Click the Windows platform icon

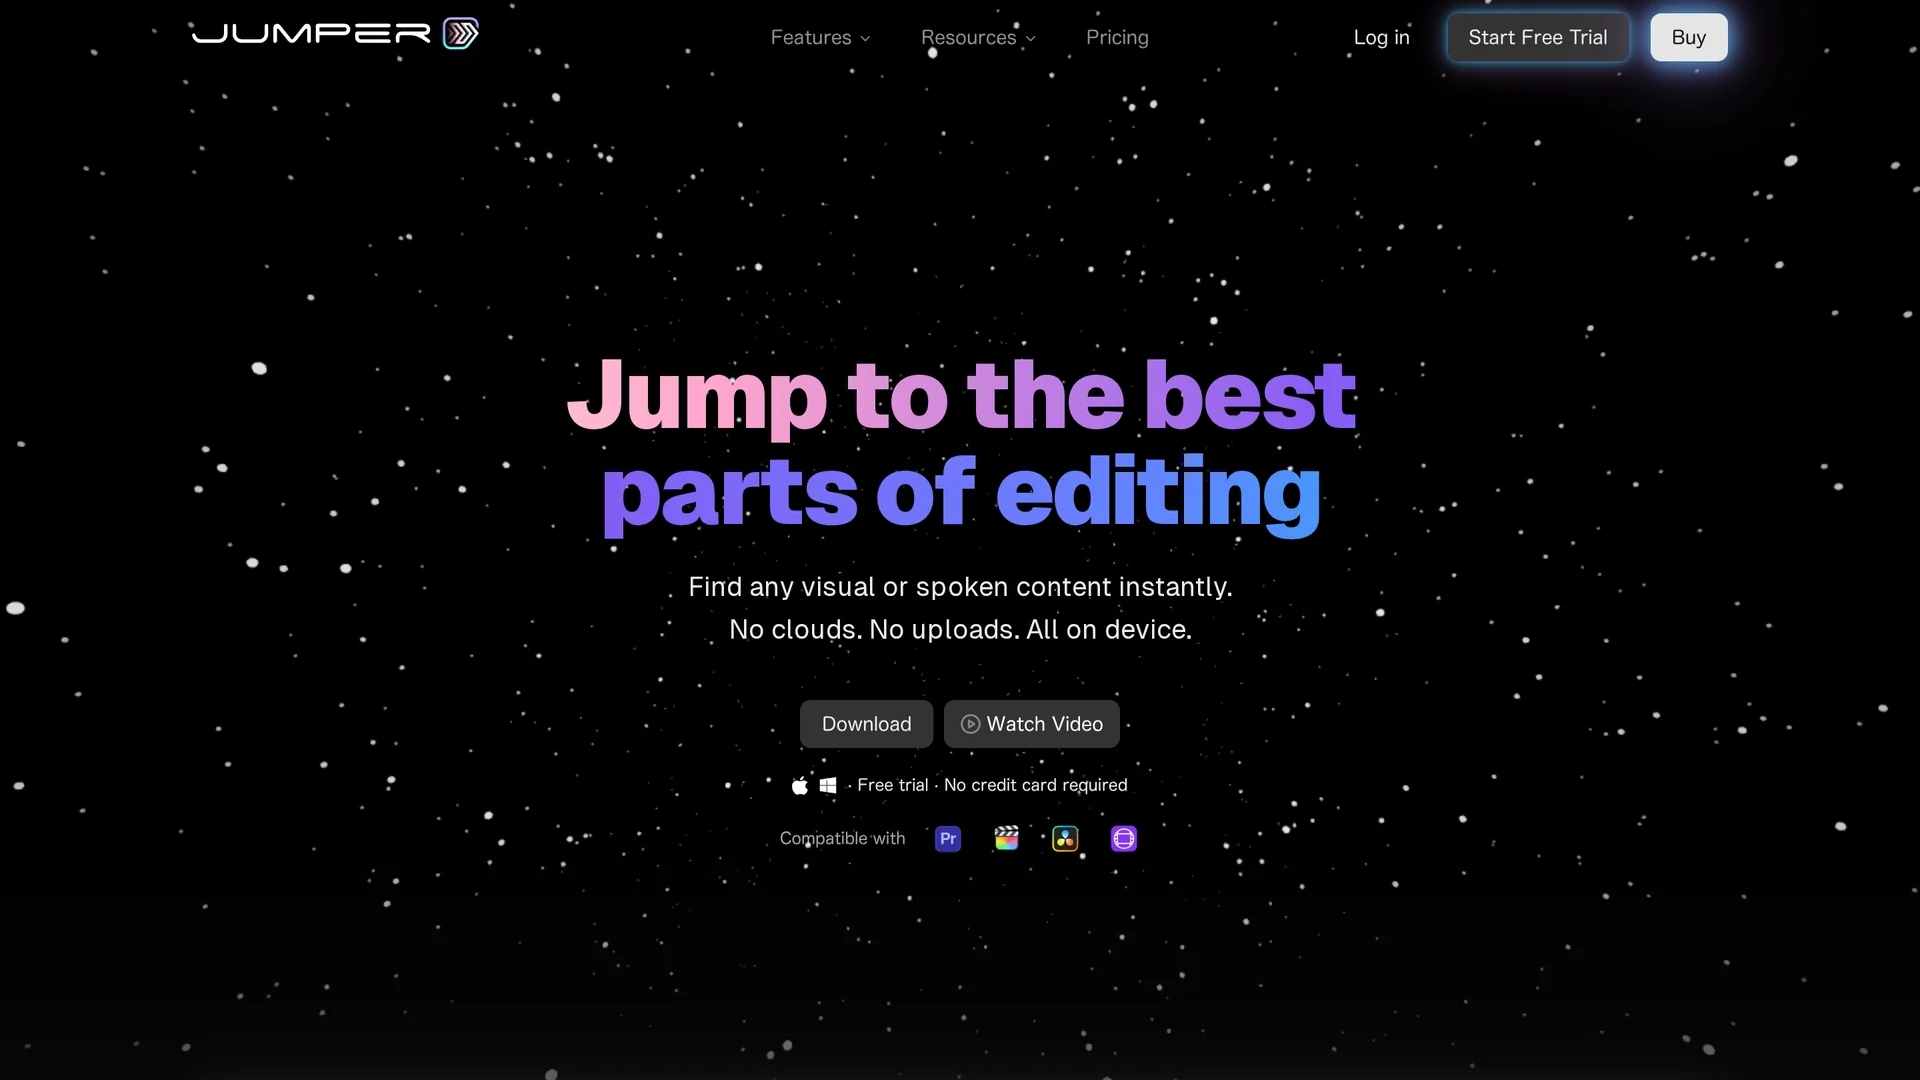[x=828, y=786]
